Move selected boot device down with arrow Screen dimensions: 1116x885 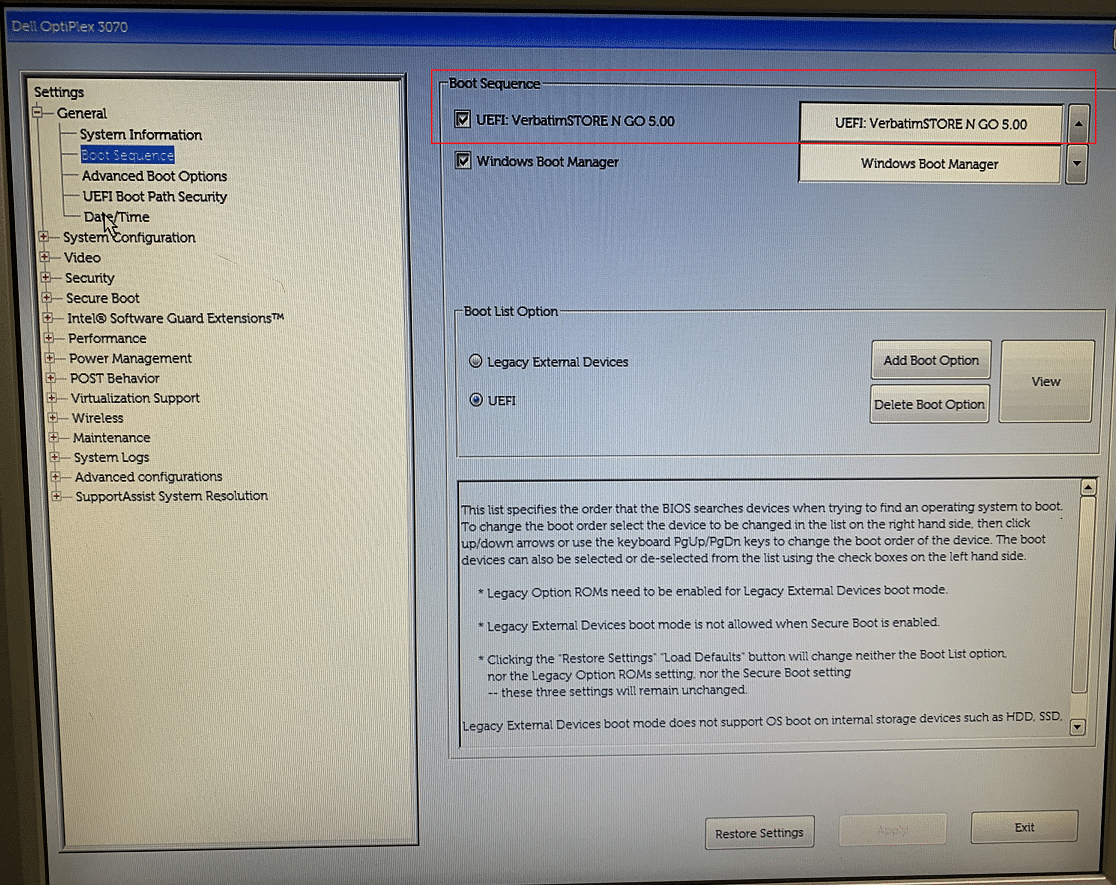pos(1077,164)
